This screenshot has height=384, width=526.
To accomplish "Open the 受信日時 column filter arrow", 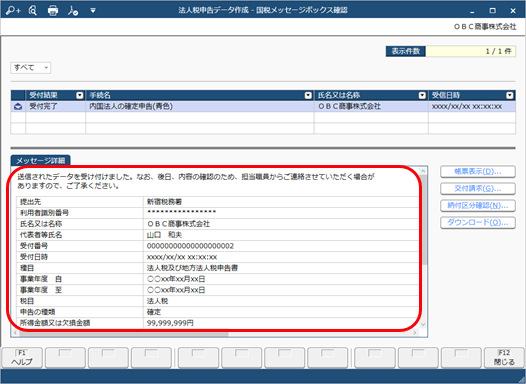I will click(x=510, y=96).
